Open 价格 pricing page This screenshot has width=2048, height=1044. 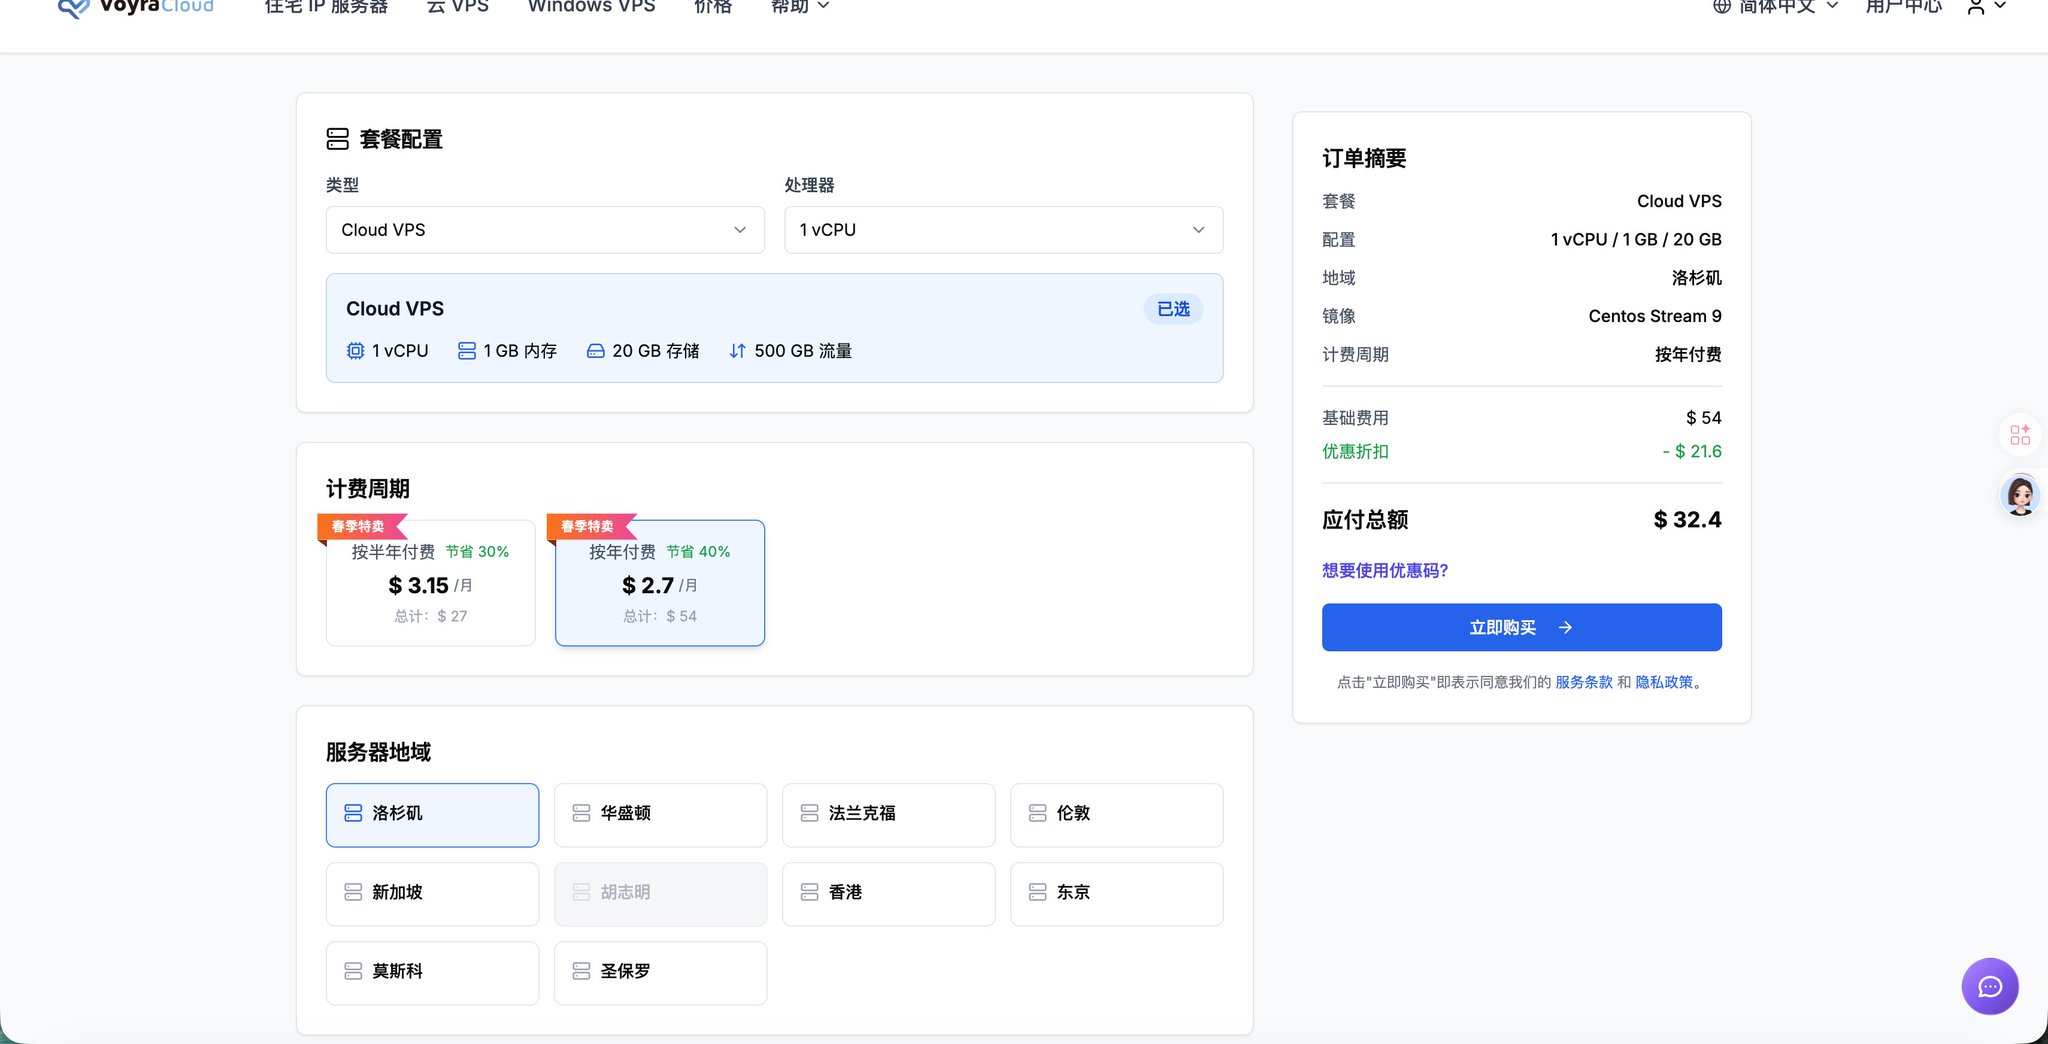(x=713, y=6)
